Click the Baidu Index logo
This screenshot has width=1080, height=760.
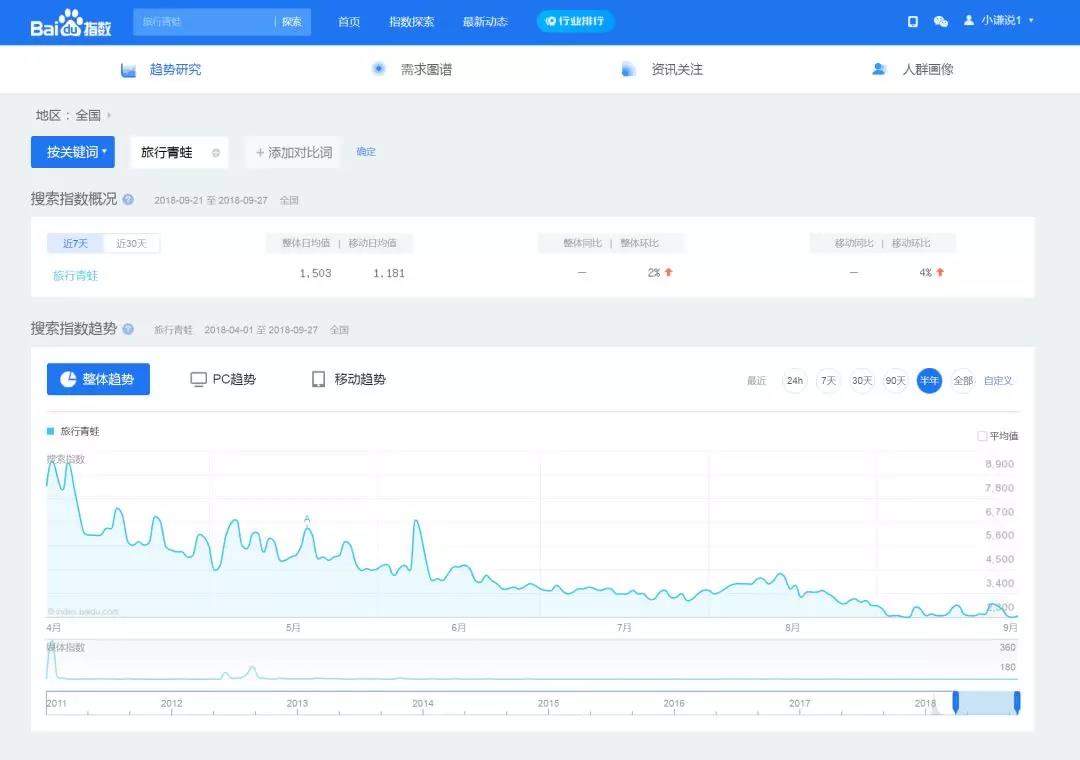click(x=70, y=22)
